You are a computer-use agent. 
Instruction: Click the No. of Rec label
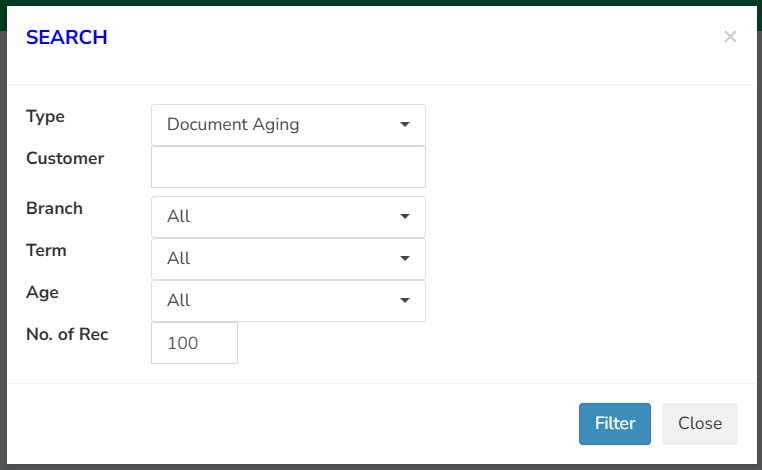click(67, 334)
